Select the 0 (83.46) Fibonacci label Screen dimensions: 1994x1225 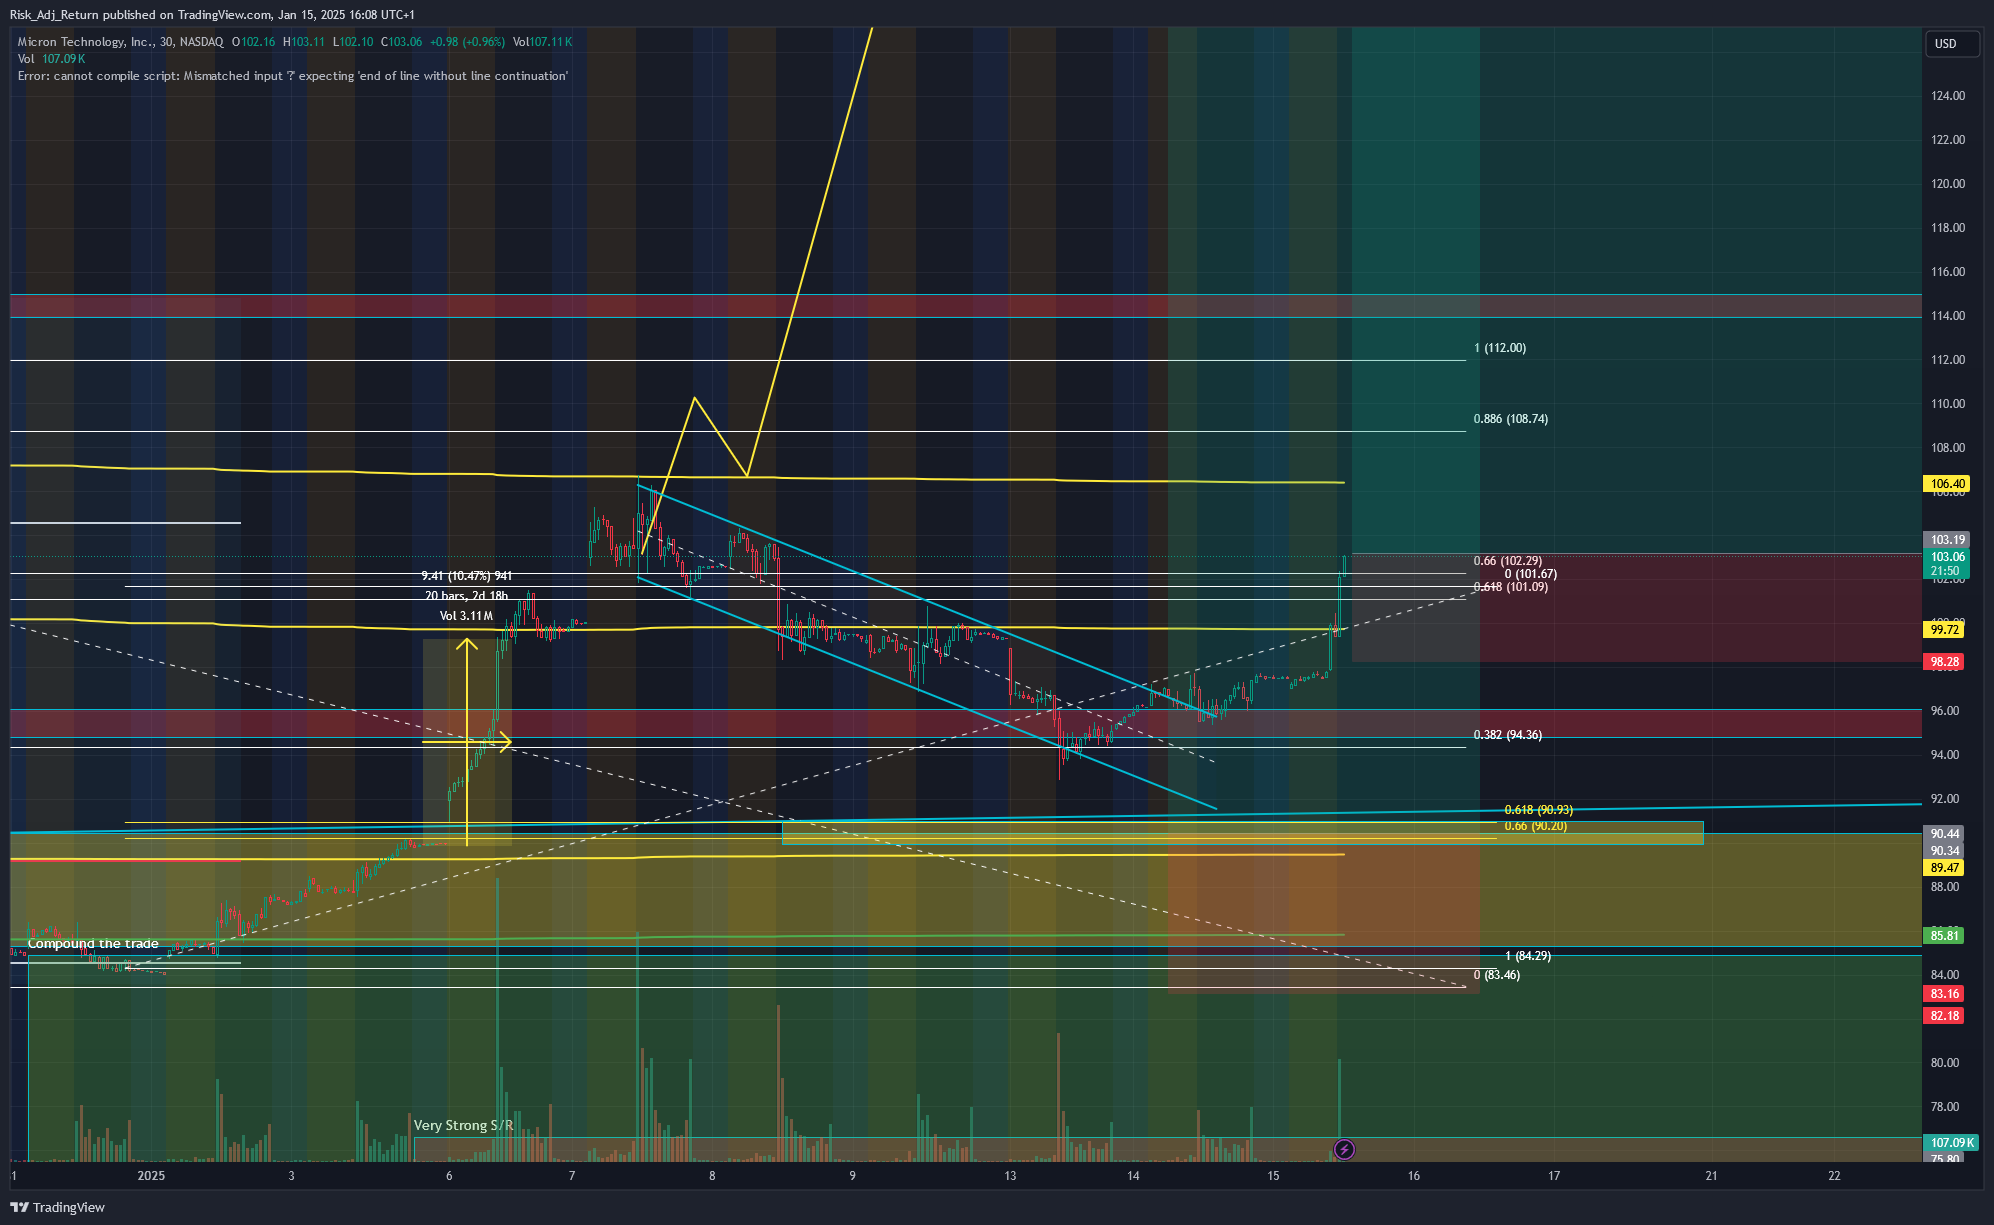(x=1497, y=975)
